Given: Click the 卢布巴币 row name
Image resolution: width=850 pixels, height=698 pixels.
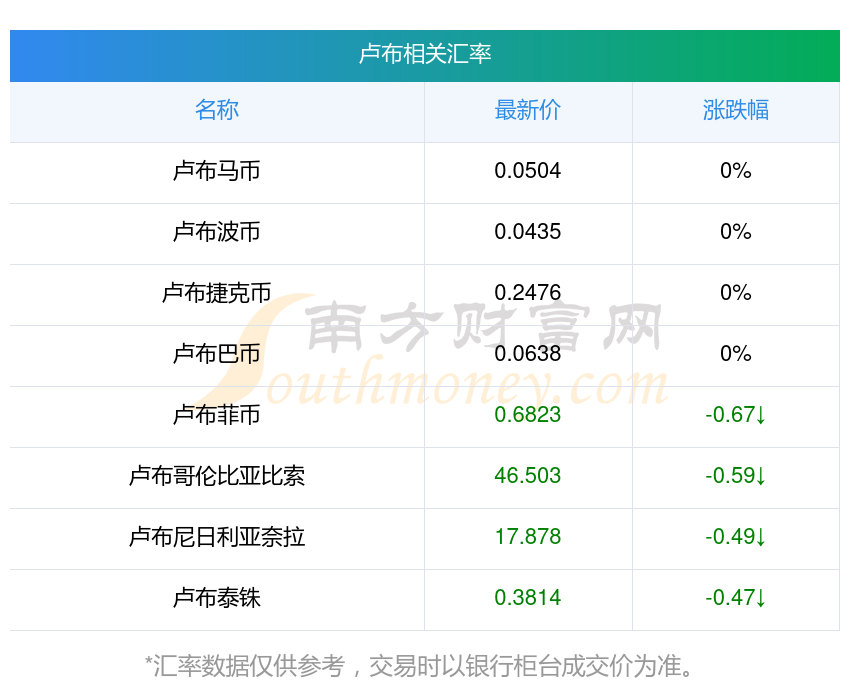Looking at the screenshot, I should tap(217, 354).
